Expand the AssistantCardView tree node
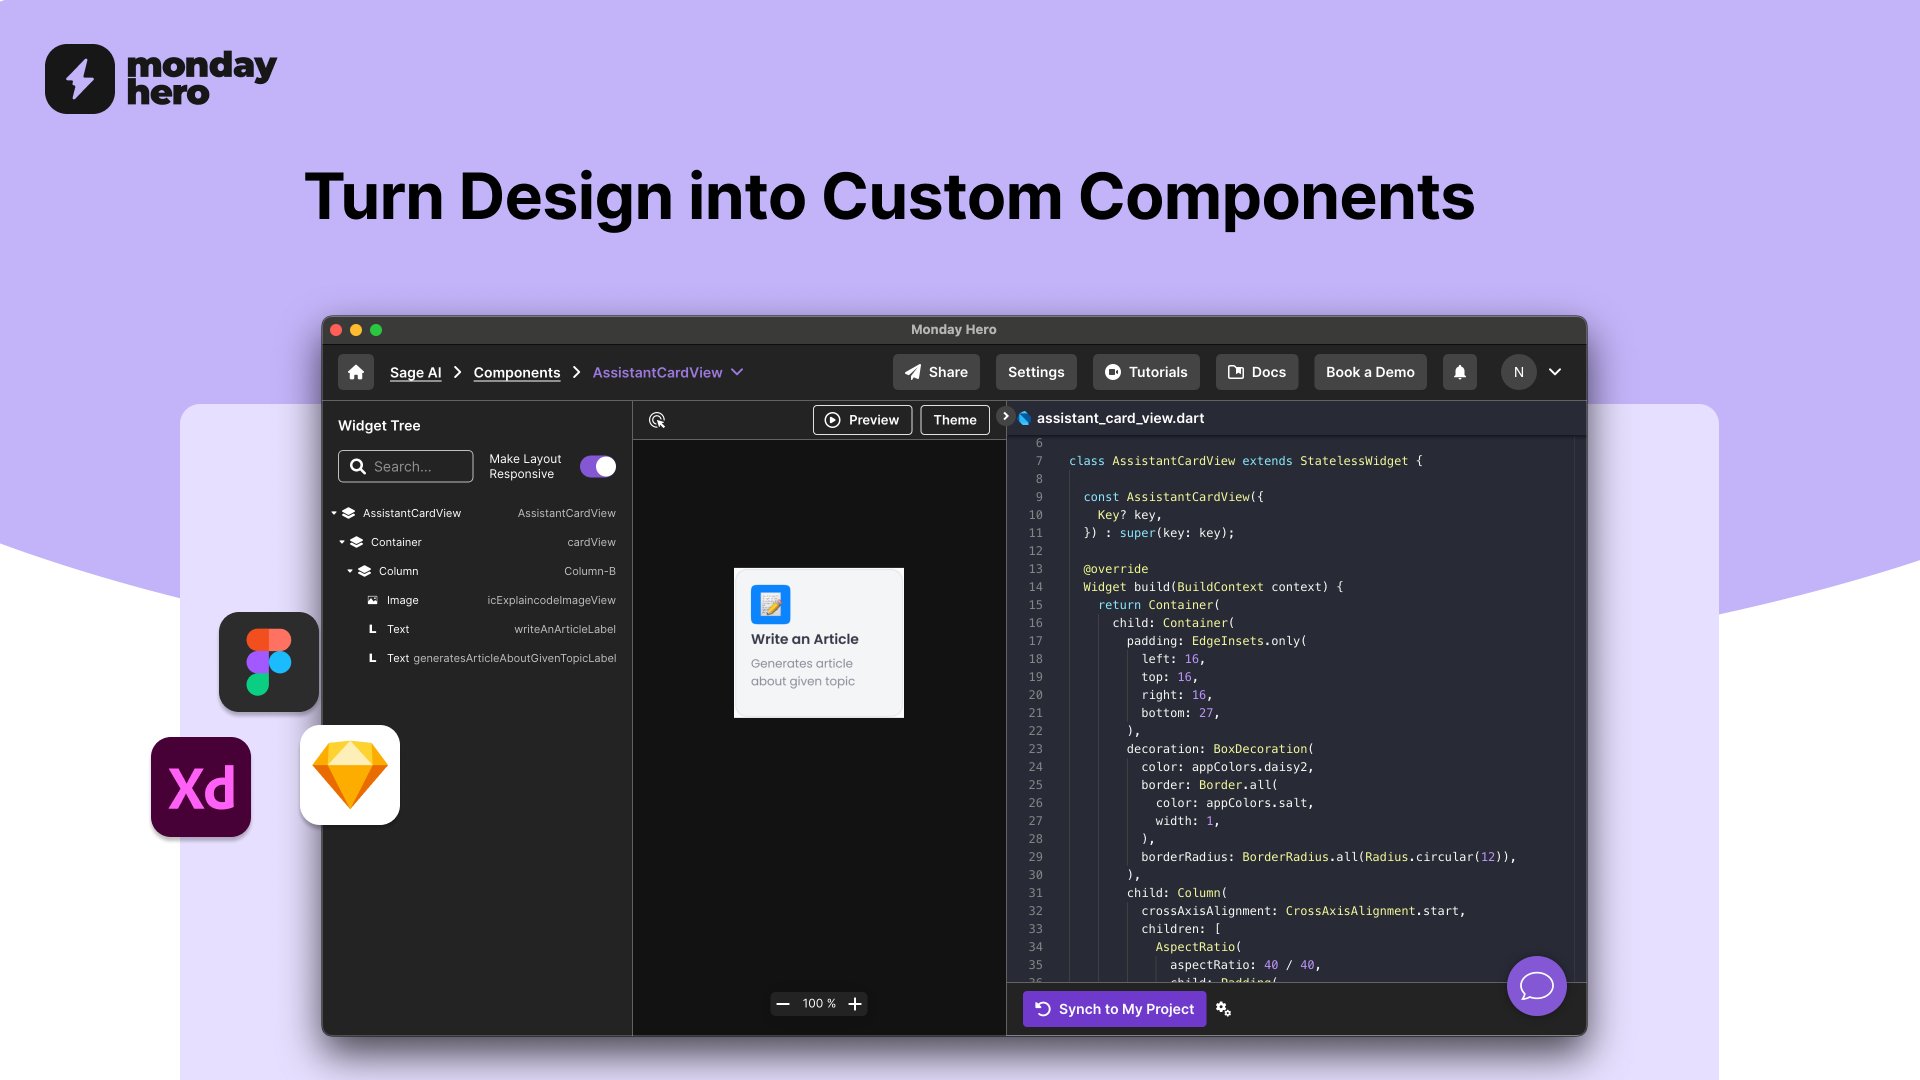Image resolution: width=1920 pixels, height=1080 pixels. click(x=335, y=512)
